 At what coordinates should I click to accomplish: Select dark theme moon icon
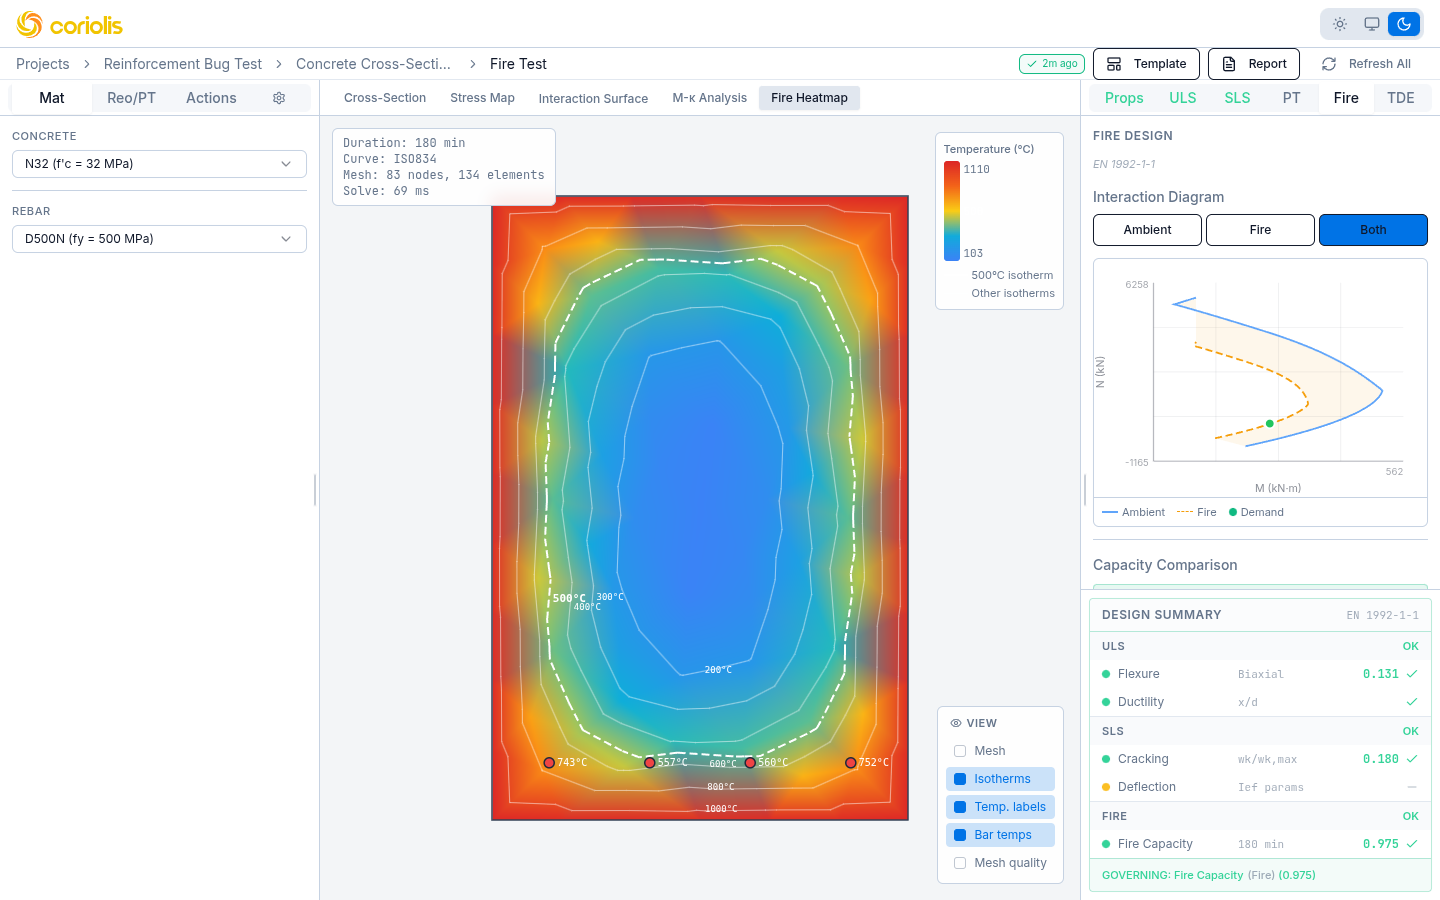click(x=1404, y=24)
